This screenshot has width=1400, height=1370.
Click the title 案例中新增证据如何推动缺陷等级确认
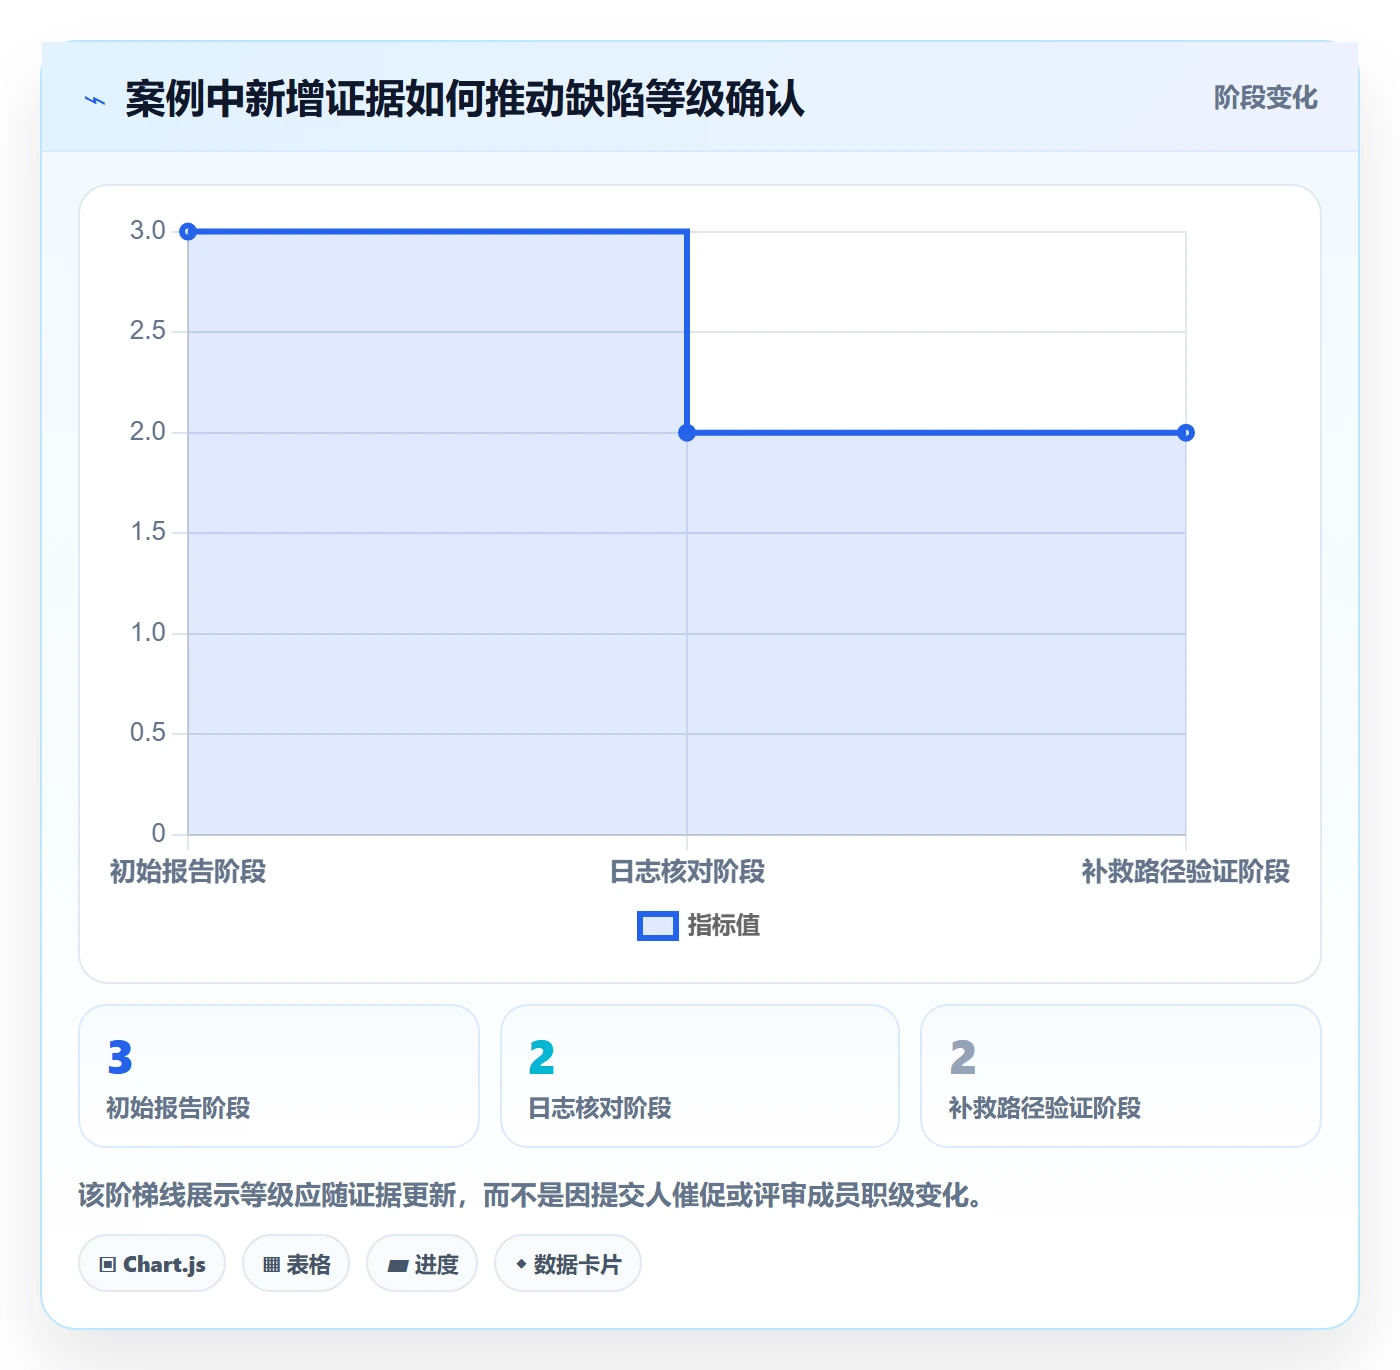pyautogui.click(x=465, y=99)
